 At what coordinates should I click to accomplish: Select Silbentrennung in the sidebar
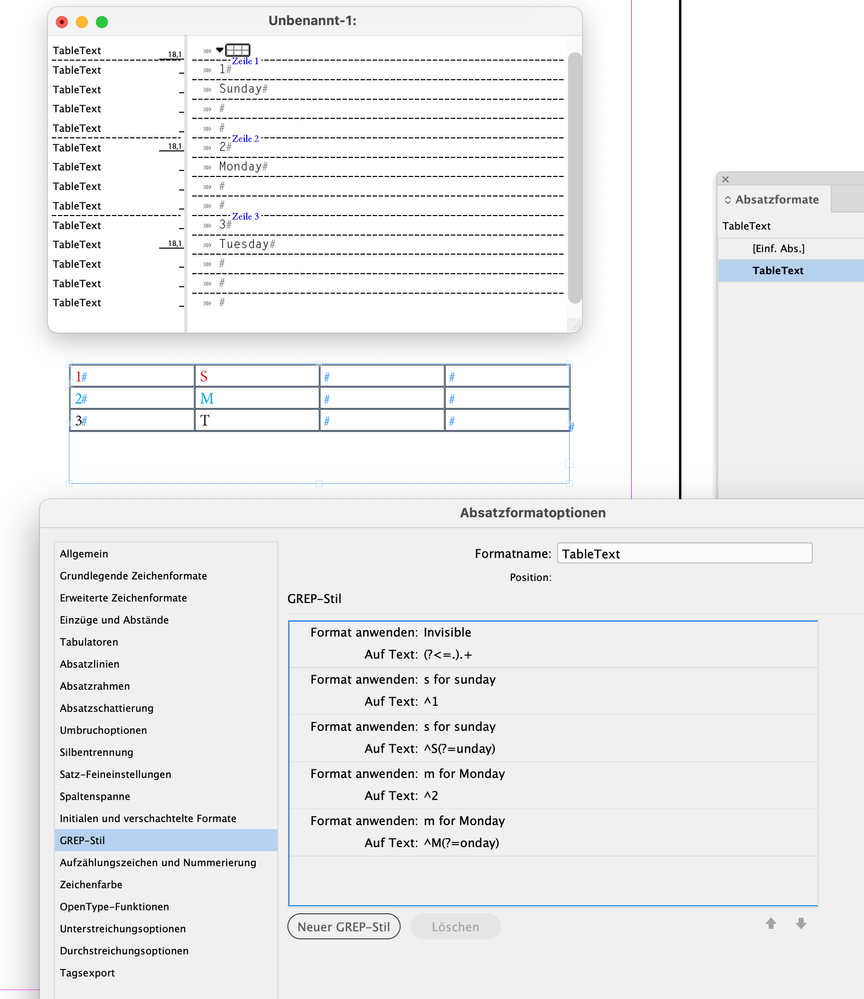point(166,752)
